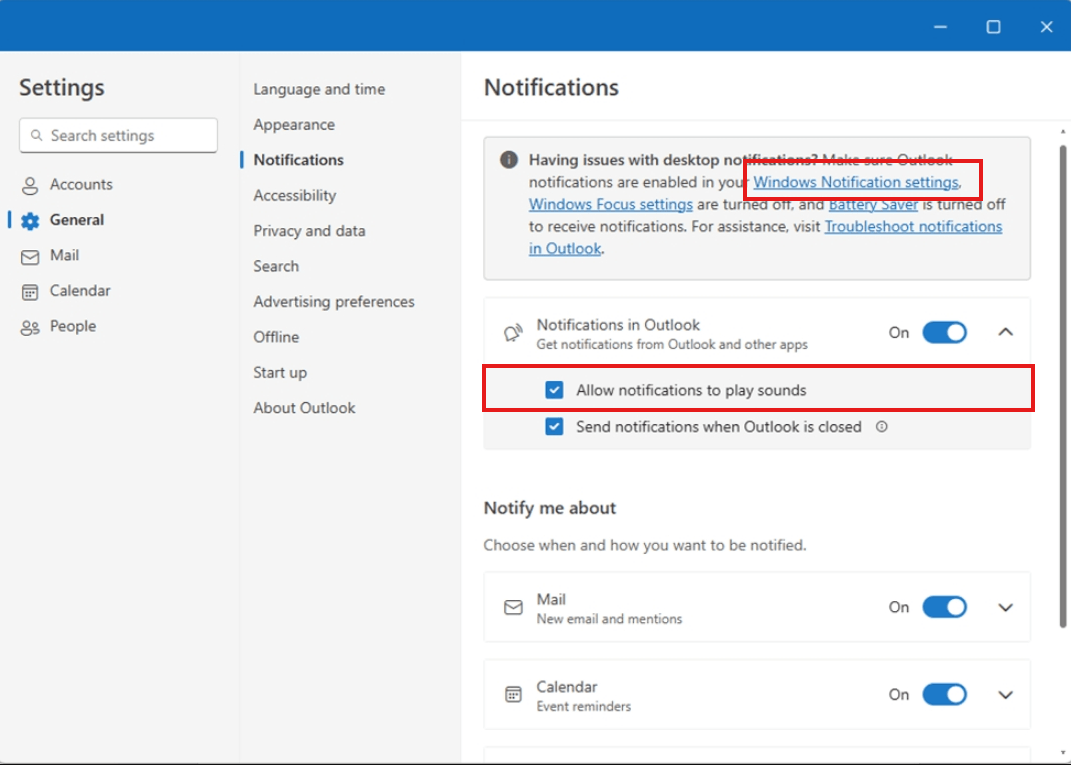
Task: Click the Accounts person icon
Action: coord(30,185)
